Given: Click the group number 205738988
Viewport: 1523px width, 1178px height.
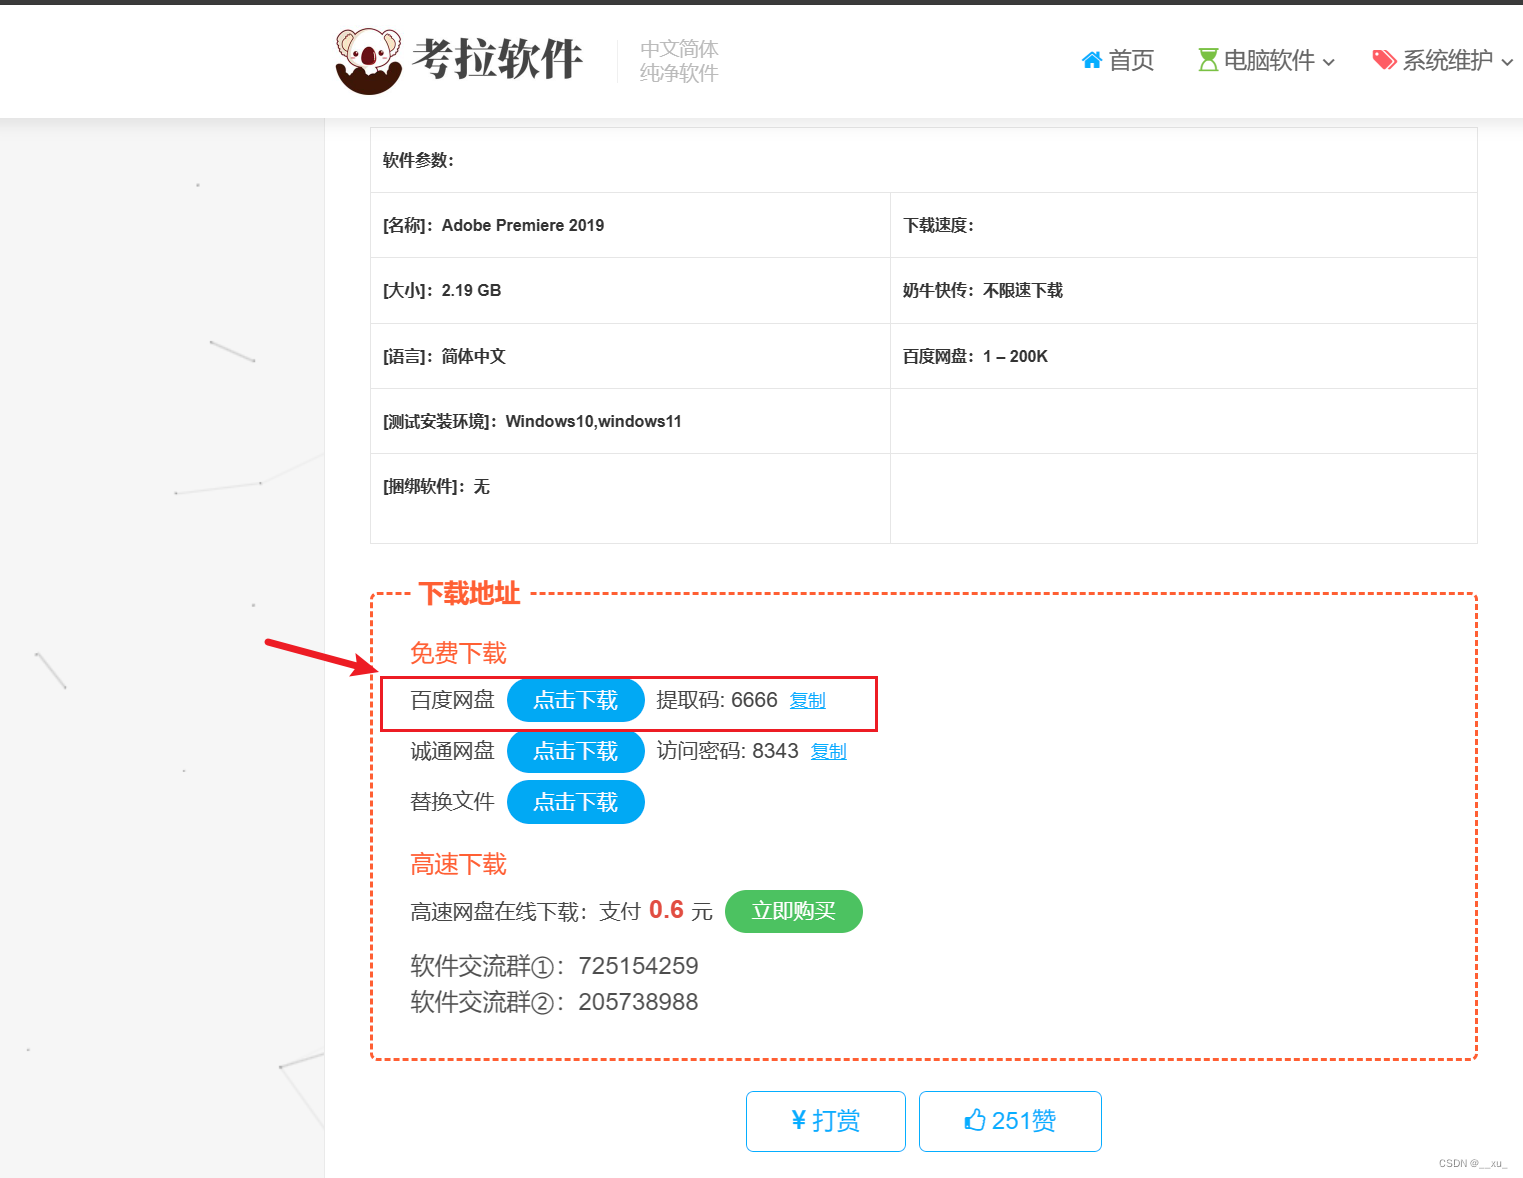Looking at the screenshot, I should tap(638, 1002).
